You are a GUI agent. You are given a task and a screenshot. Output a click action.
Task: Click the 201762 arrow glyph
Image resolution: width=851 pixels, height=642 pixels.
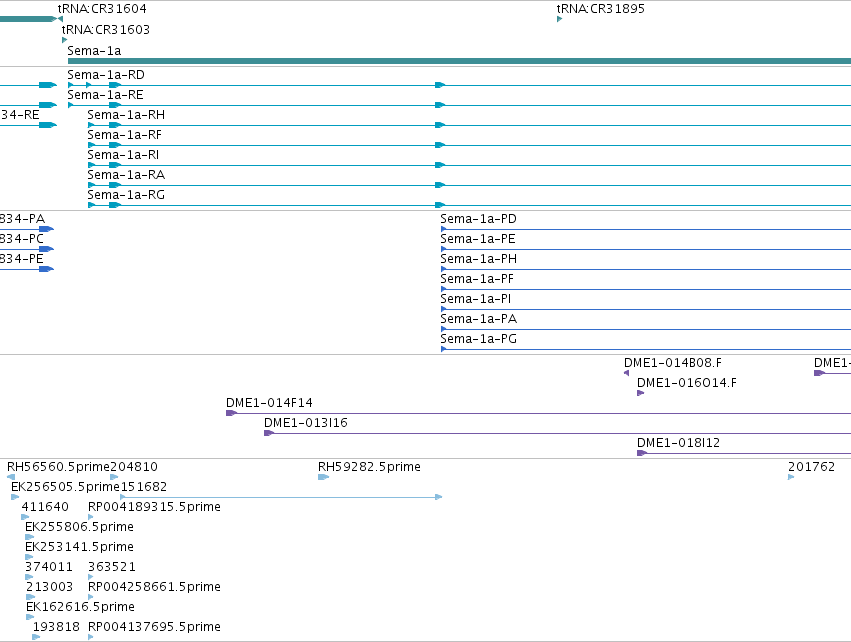point(791,477)
